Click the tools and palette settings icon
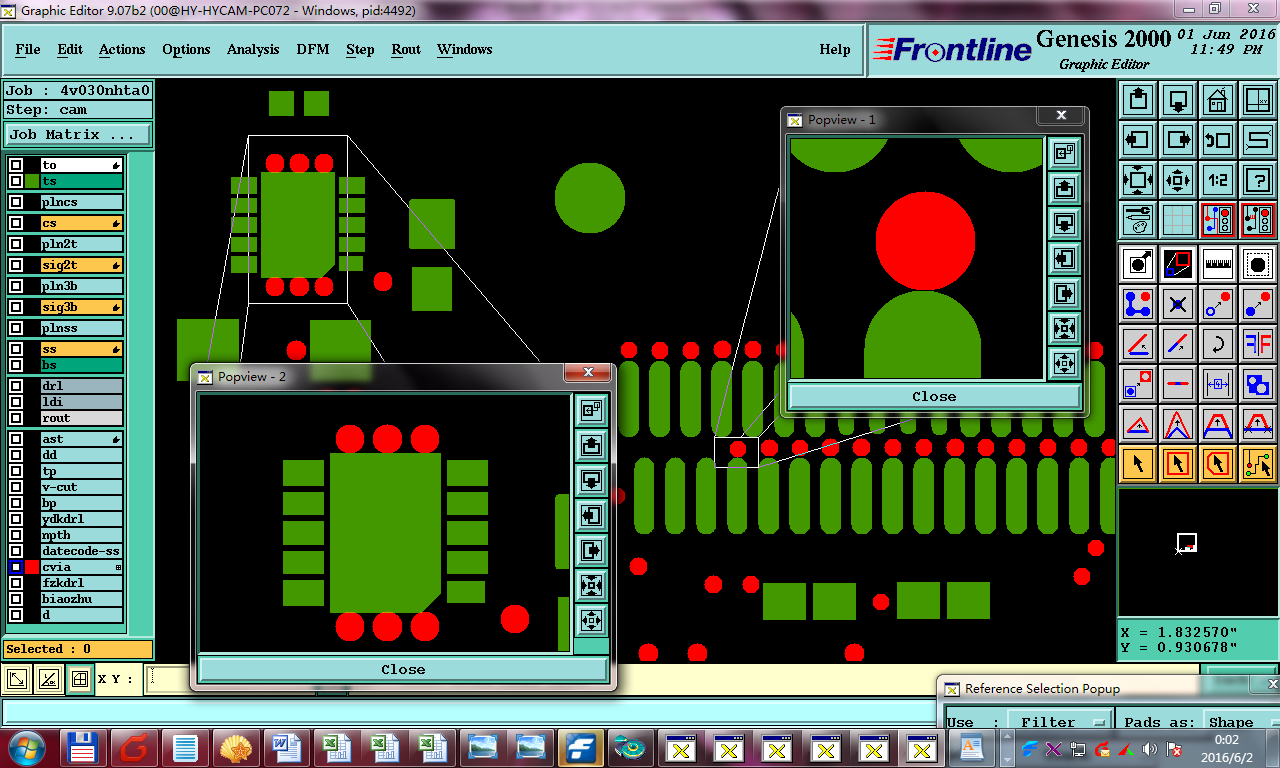Image resolution: width=1280 pixels, height=768 pixels. 1138,220
